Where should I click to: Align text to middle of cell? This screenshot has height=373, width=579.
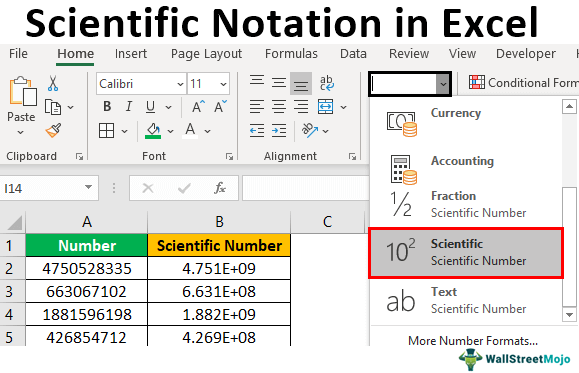[279, 83]
